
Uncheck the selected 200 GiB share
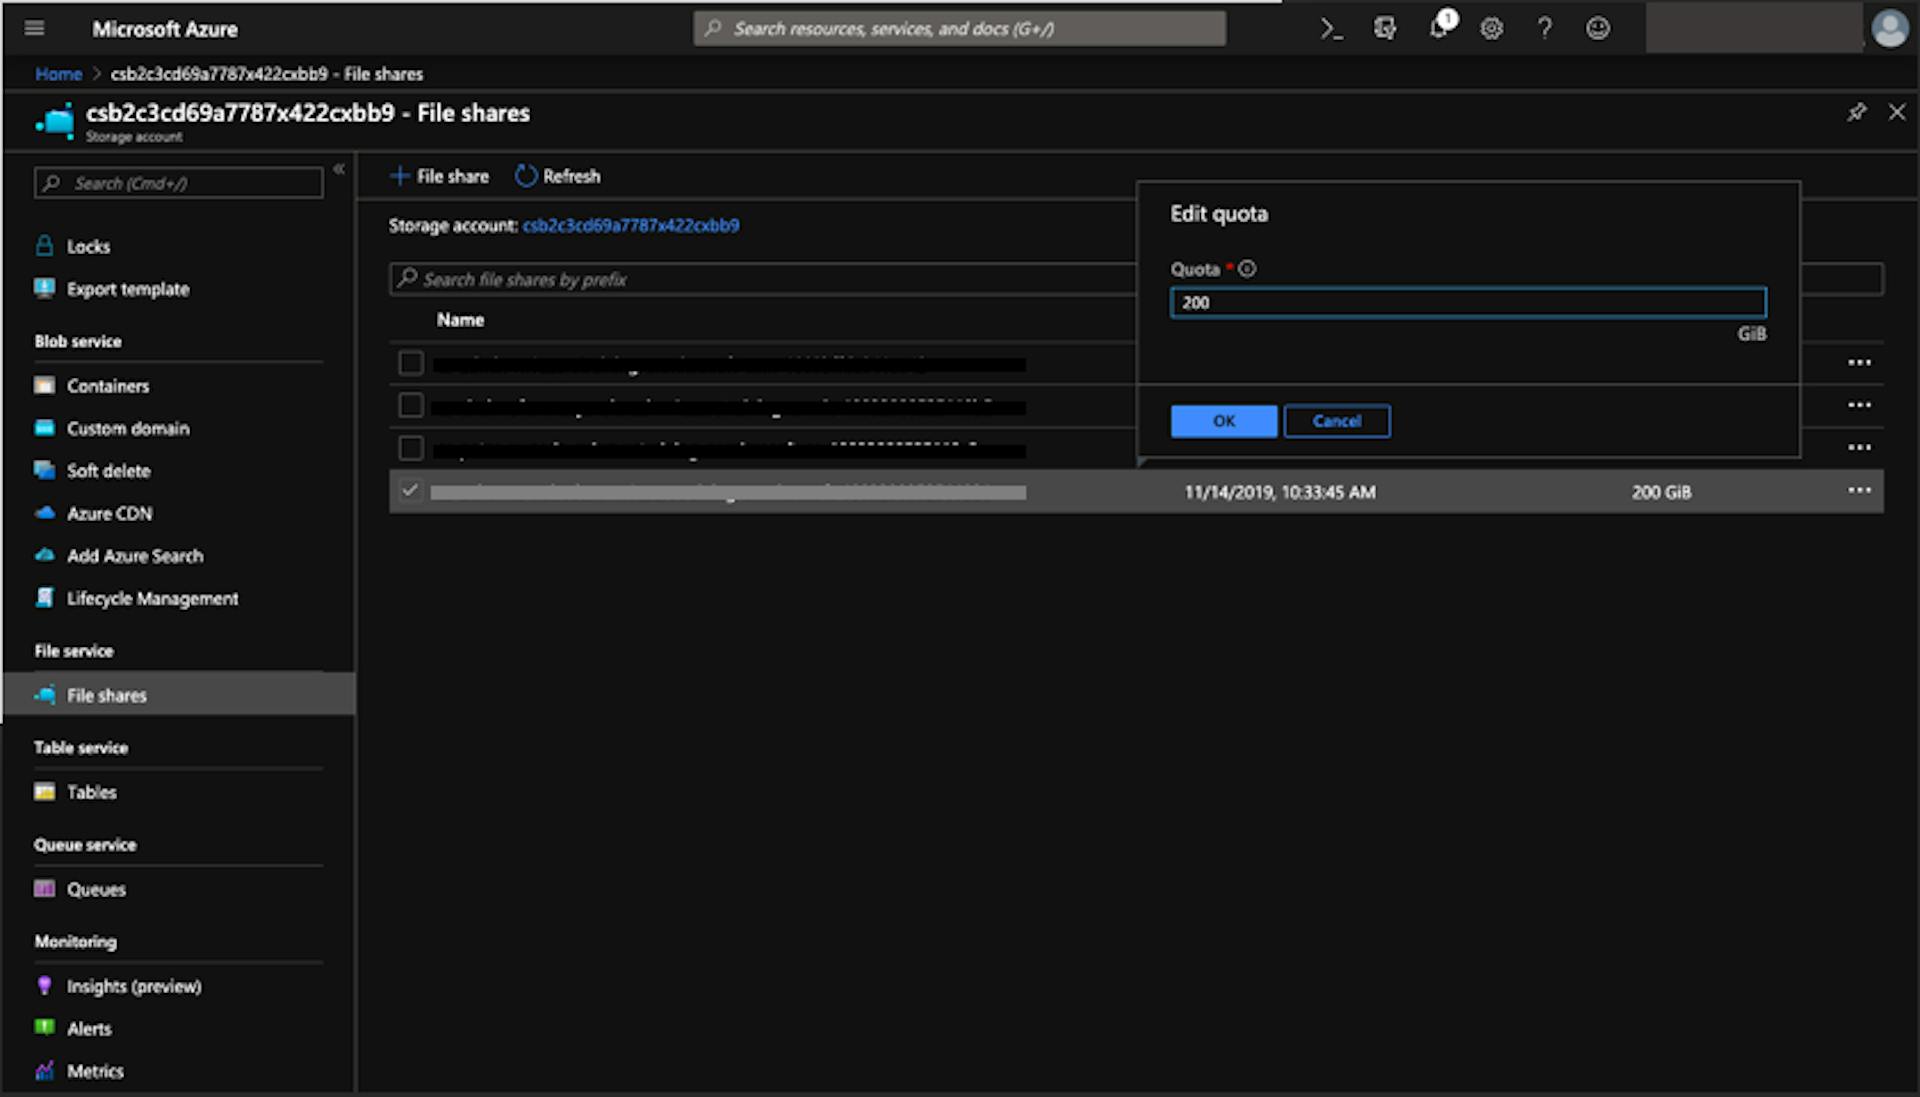[409, 491]
